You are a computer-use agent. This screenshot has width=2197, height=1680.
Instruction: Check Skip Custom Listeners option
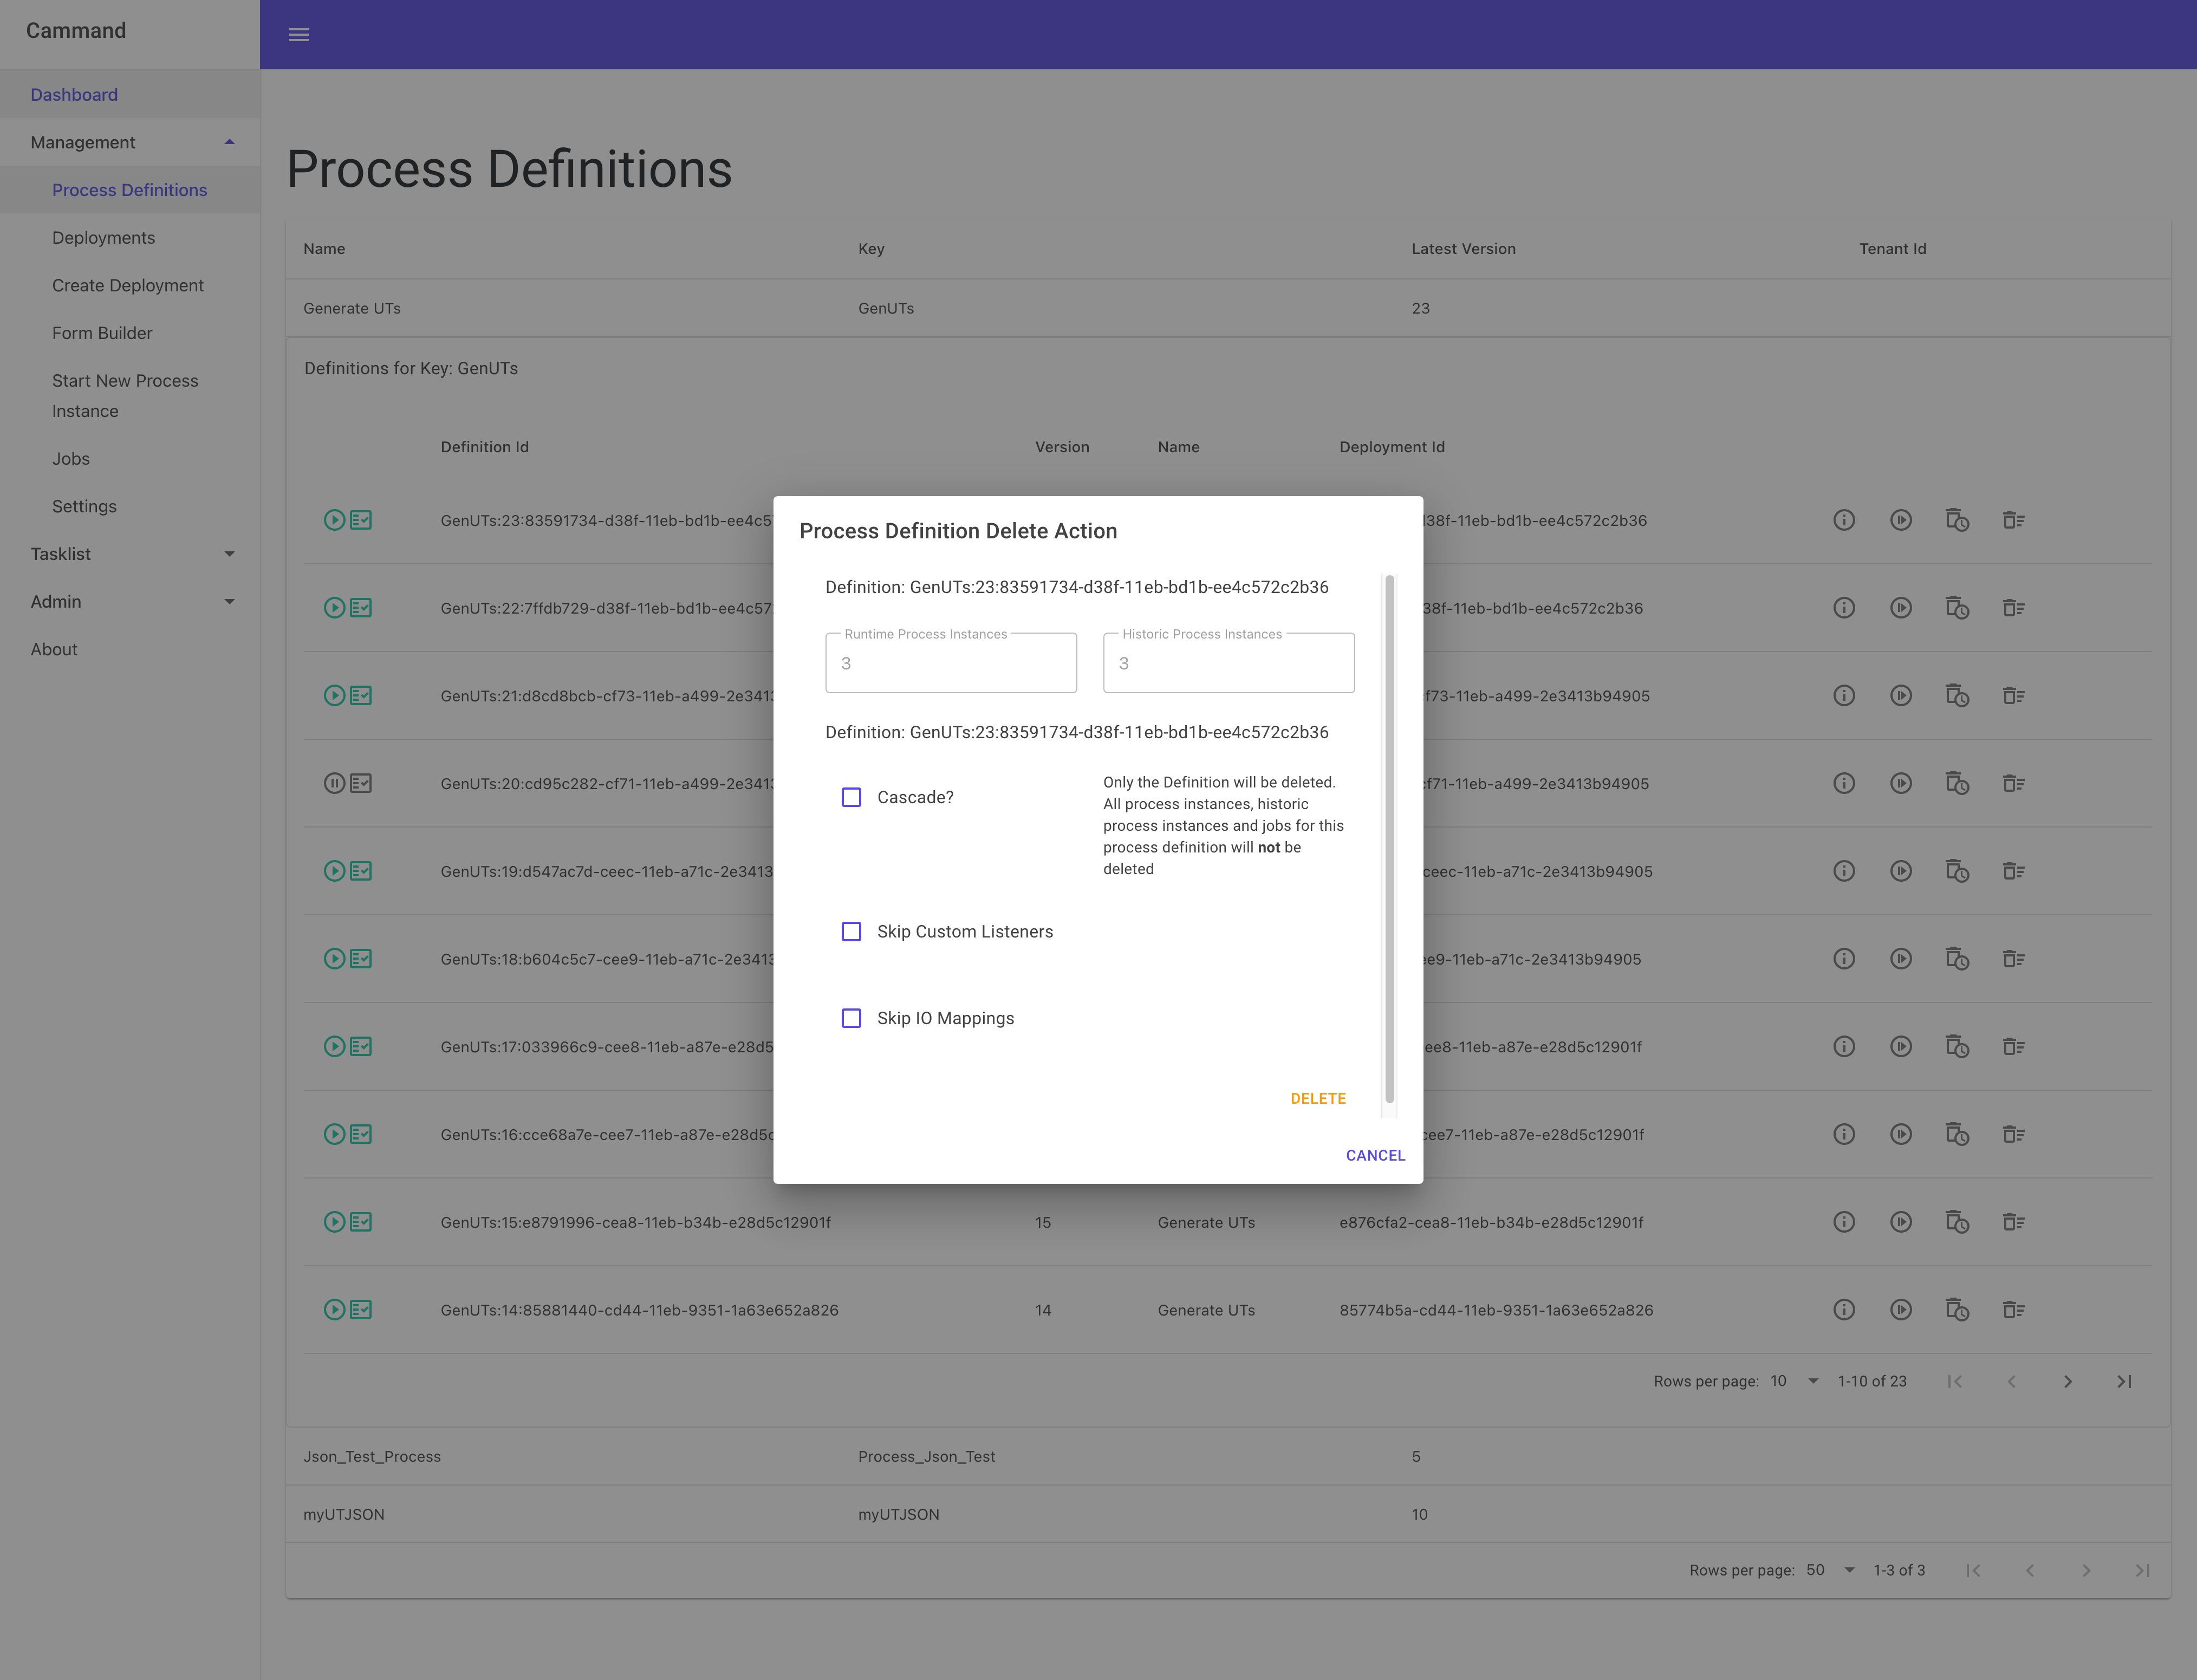[851, 932]
